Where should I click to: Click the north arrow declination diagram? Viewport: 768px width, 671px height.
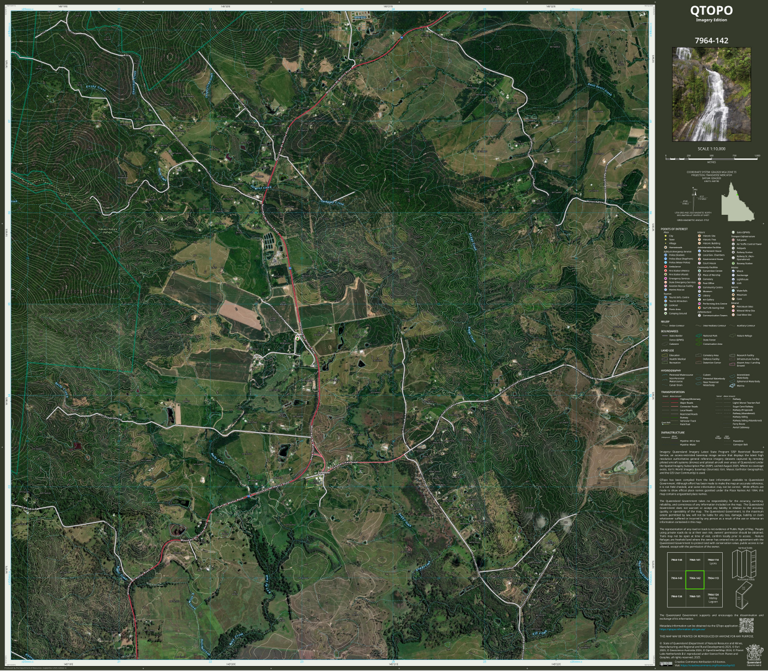(x=696, y=201)
